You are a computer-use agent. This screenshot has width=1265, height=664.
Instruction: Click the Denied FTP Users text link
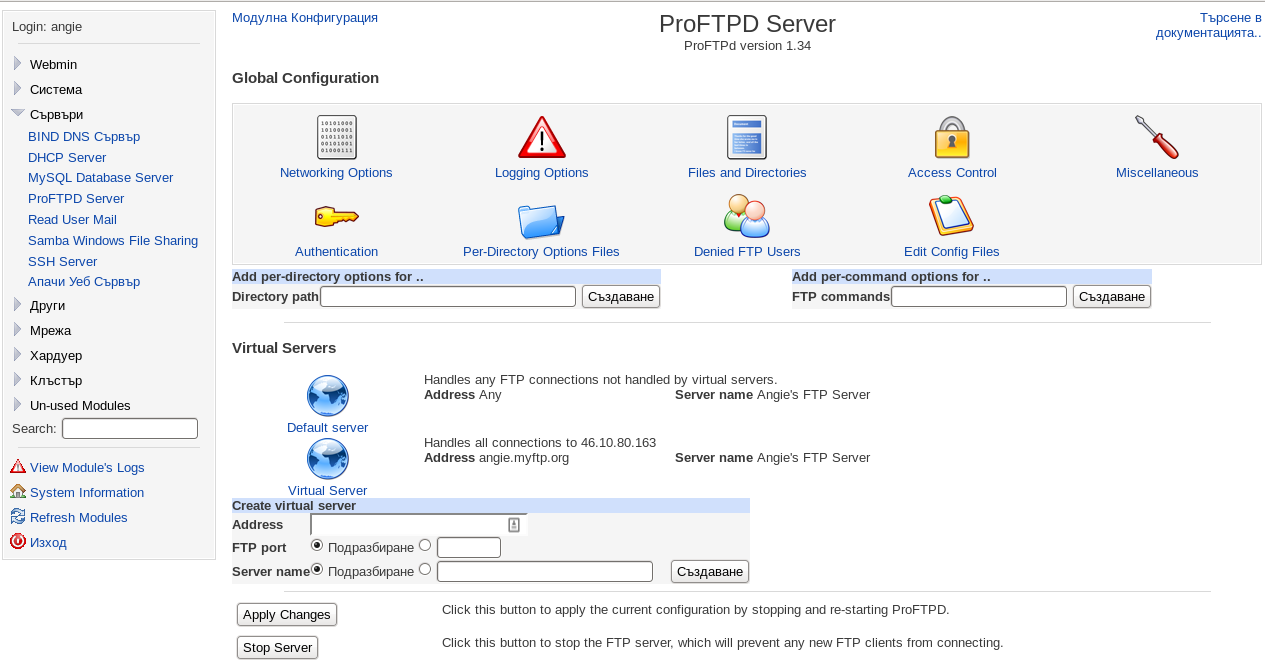click(747, 251)
